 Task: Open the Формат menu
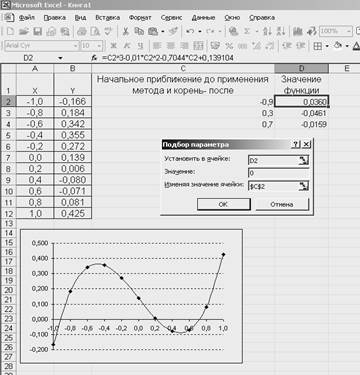[140, 18]
